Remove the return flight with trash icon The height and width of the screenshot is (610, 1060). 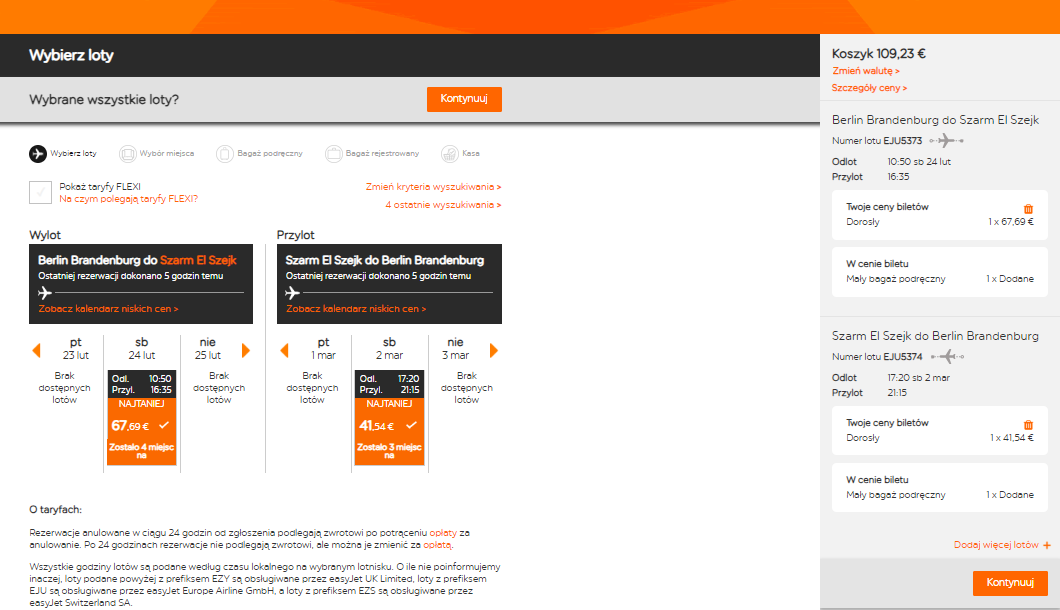pos(1028,425)
